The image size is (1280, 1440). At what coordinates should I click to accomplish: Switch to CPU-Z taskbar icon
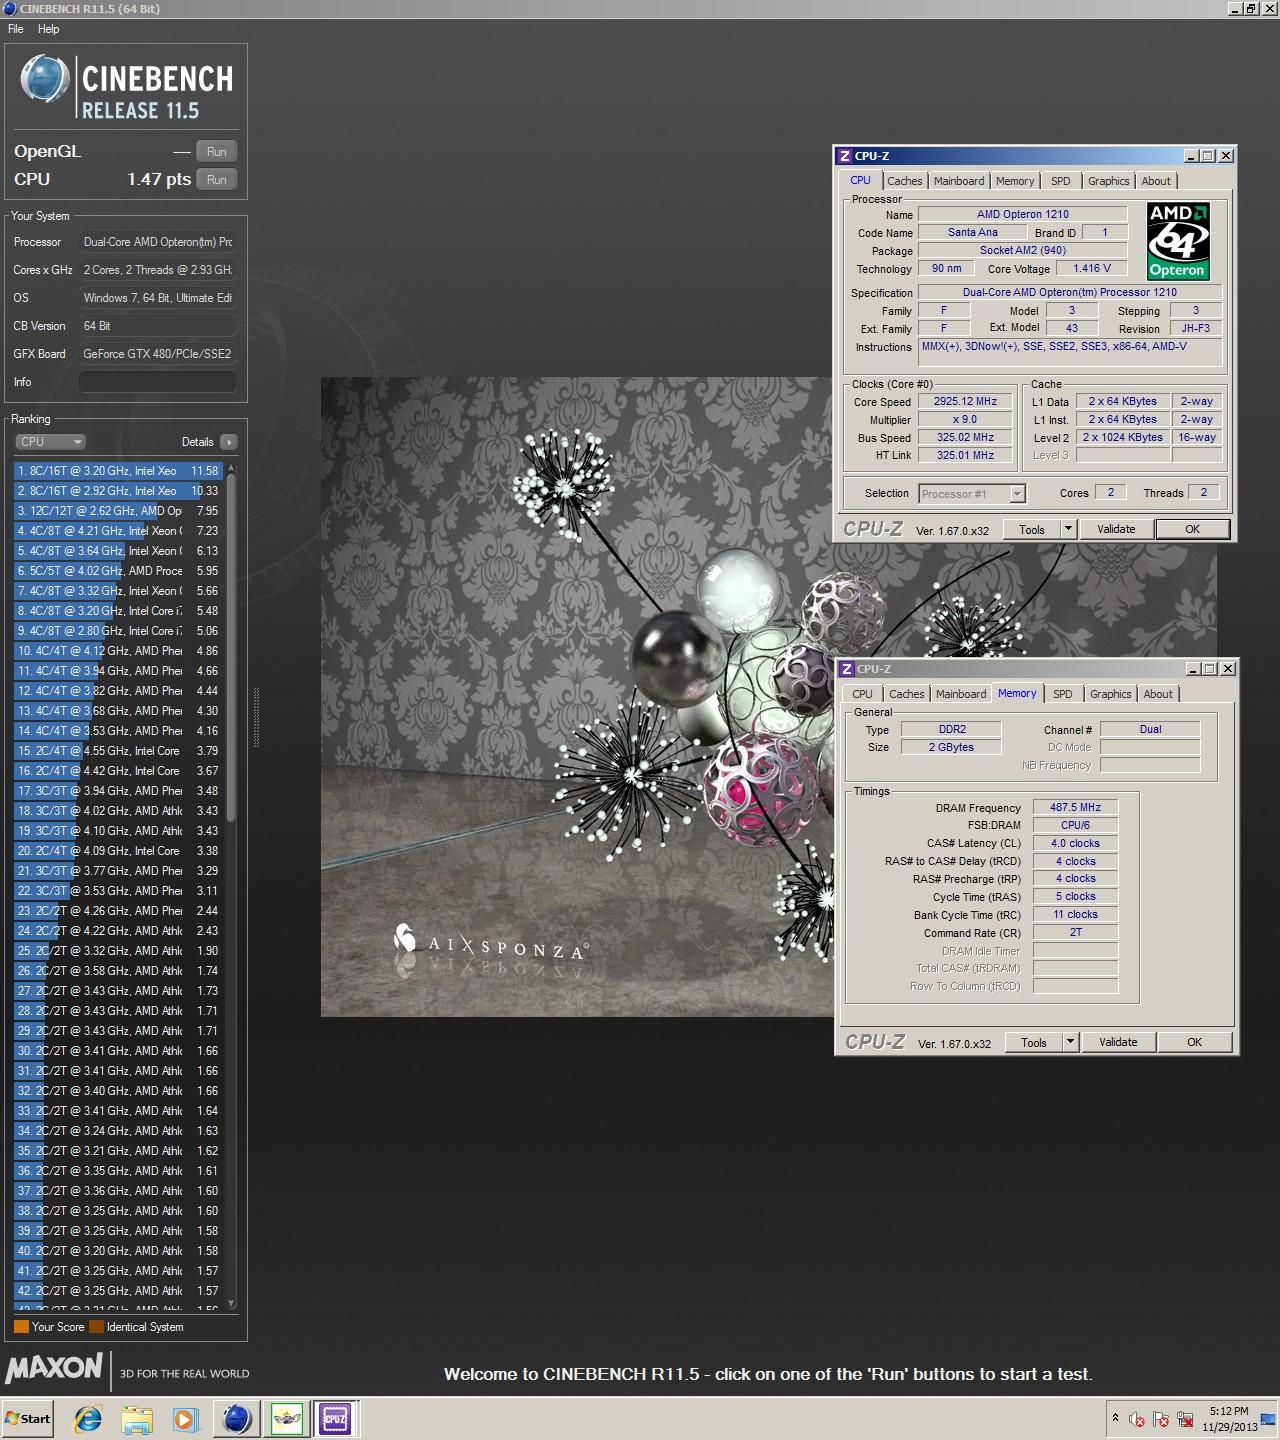pyautogui.click(x=335, y=1418)
